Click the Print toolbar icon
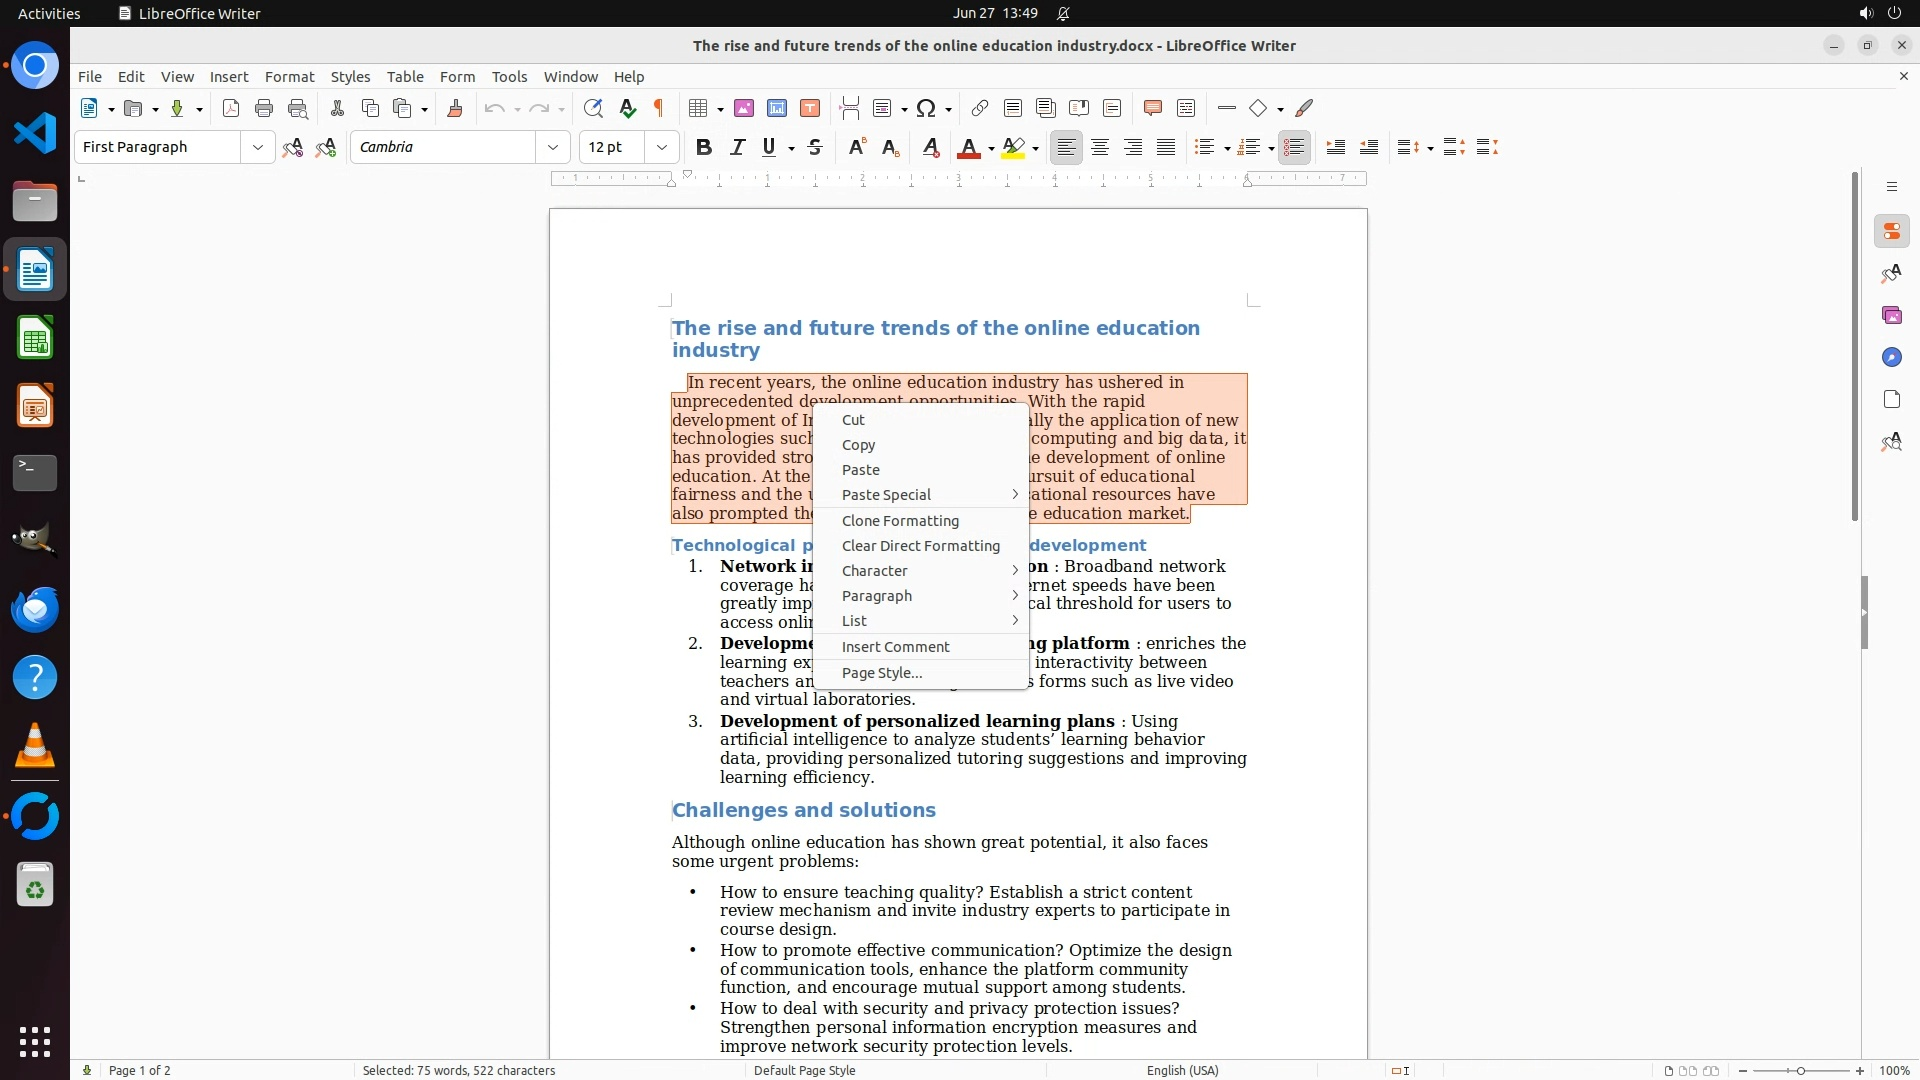Viewport: 1920px width, 1080px height. tap(264, 109)
